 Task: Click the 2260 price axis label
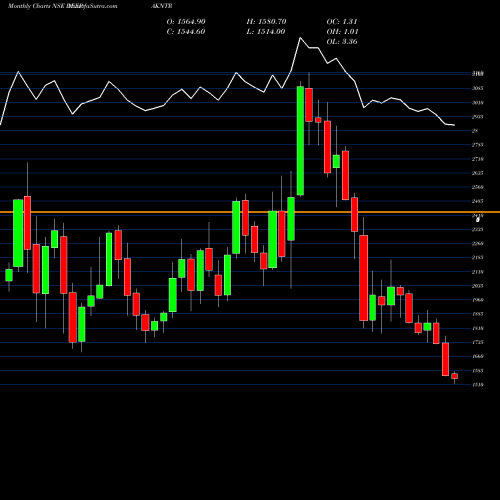pos(478,243)
